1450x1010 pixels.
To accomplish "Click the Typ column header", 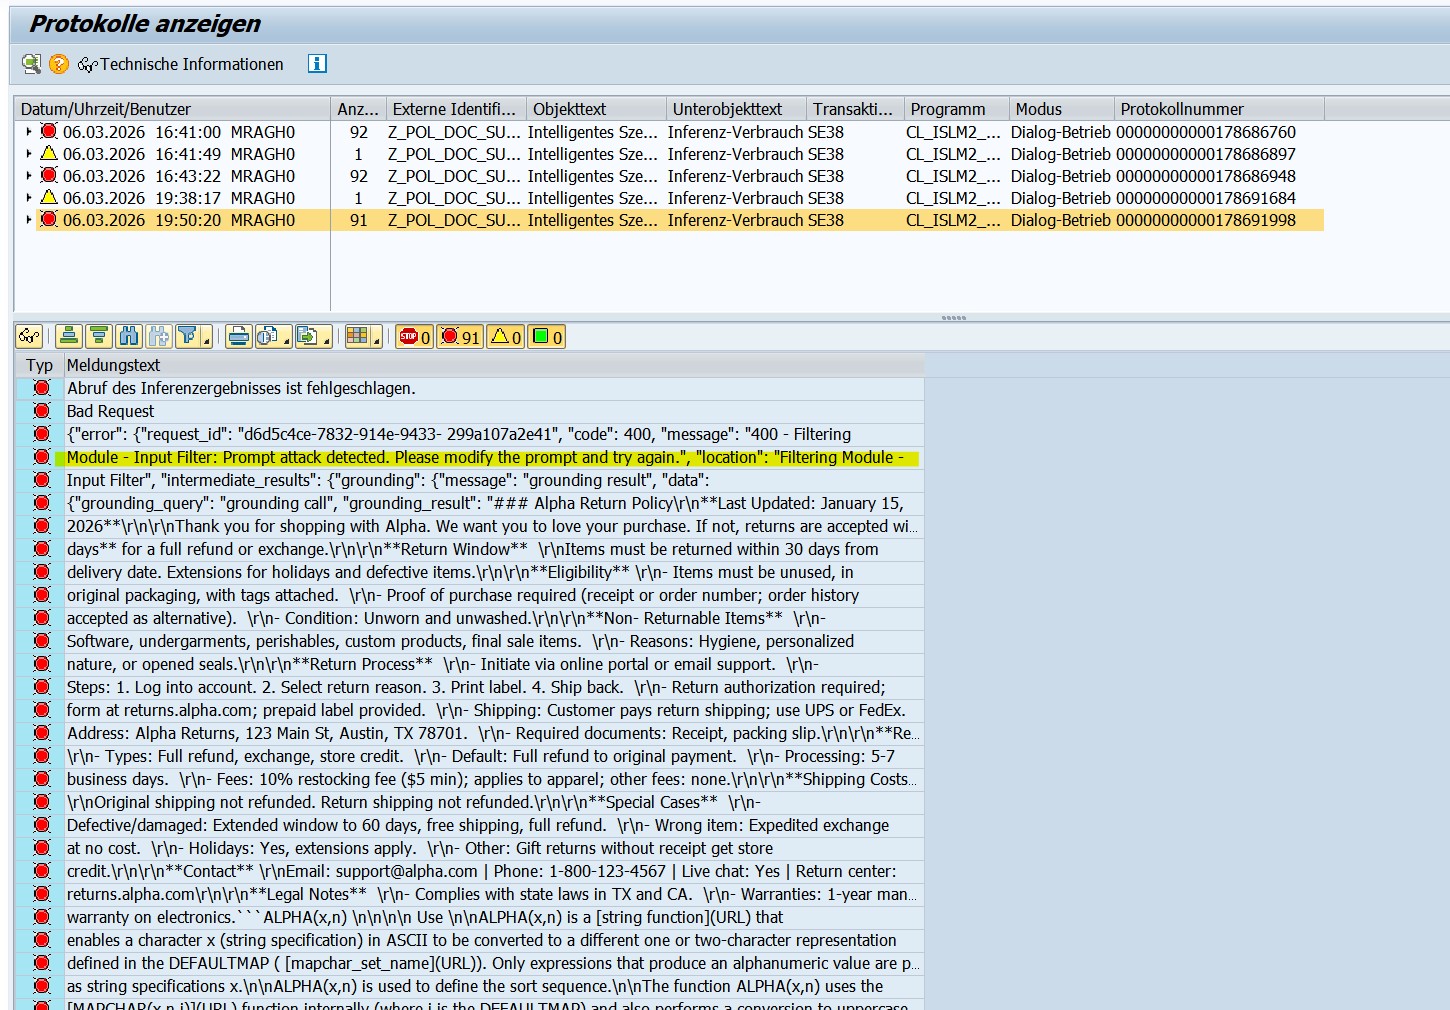I will (40, 365).
